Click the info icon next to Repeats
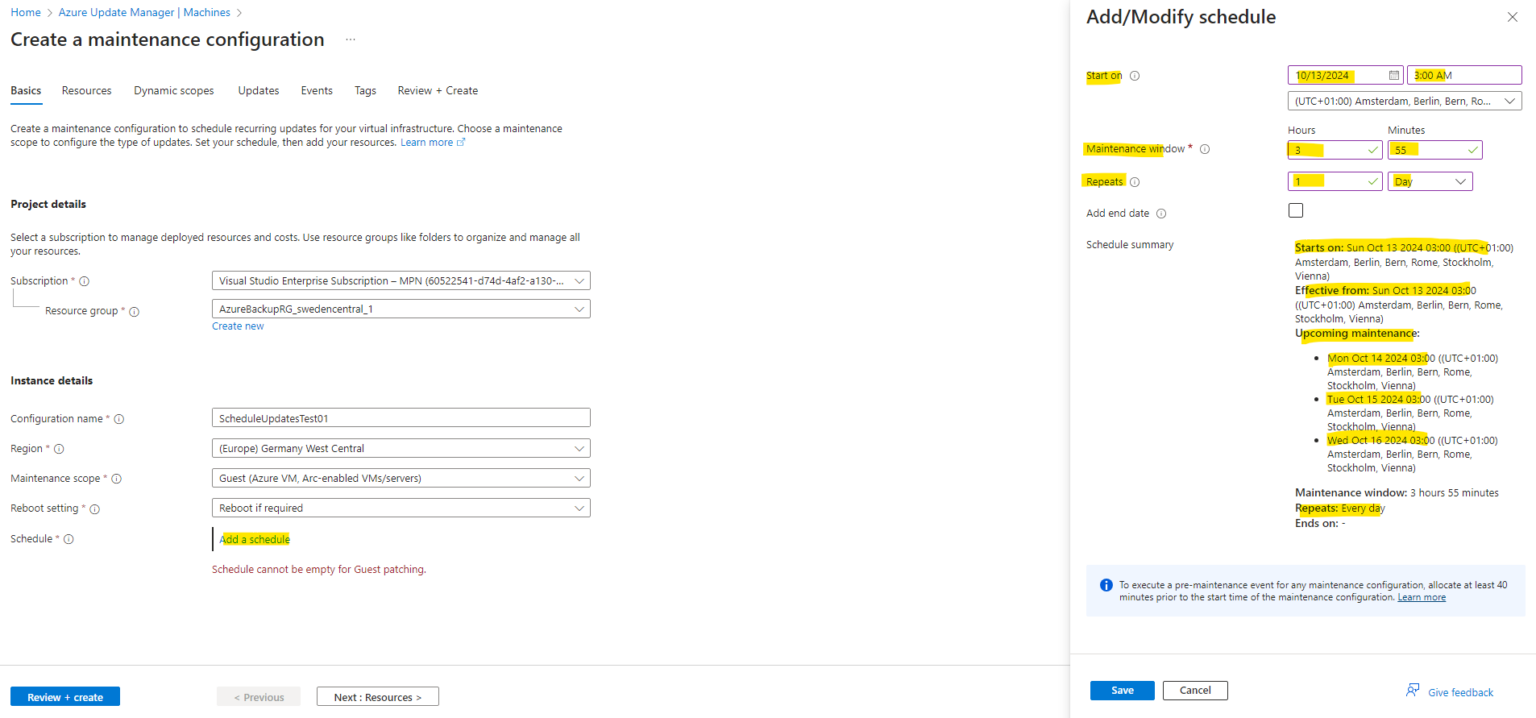The image size is (1536, 718). 1134,182
